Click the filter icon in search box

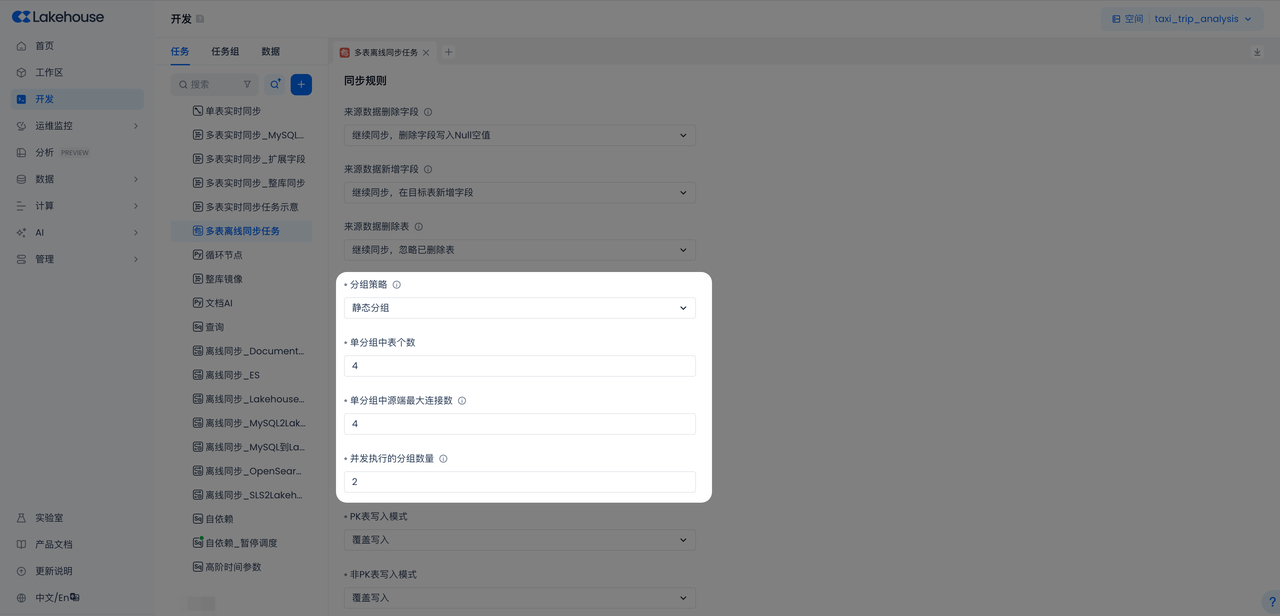pos(247,85)
